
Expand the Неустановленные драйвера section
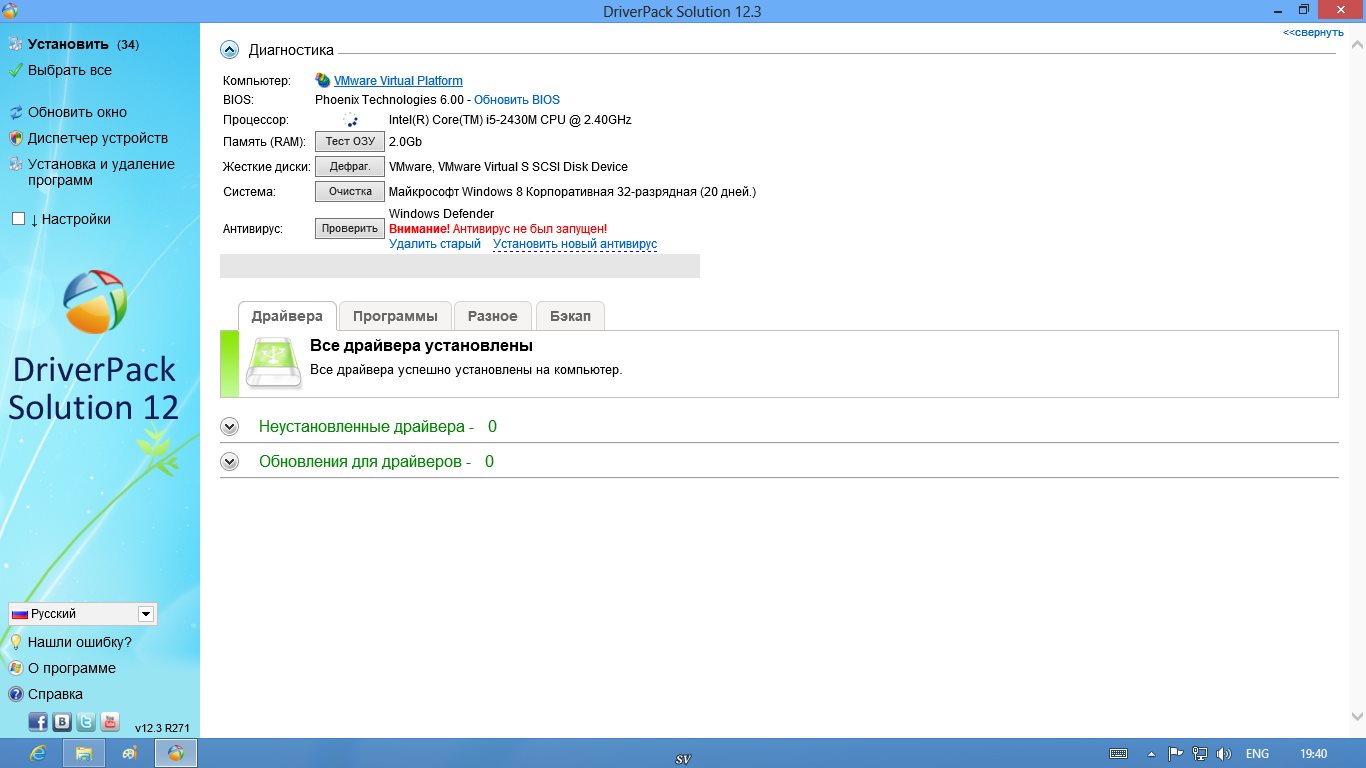pyautogui.click(x=230, y=427)
